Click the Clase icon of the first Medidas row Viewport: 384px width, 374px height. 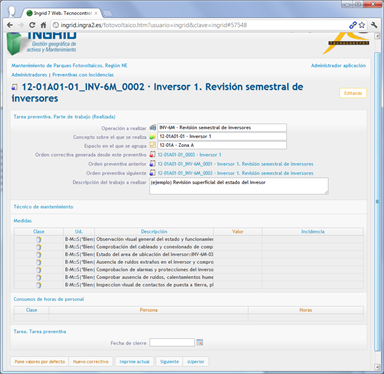click(x=39, y=239)
